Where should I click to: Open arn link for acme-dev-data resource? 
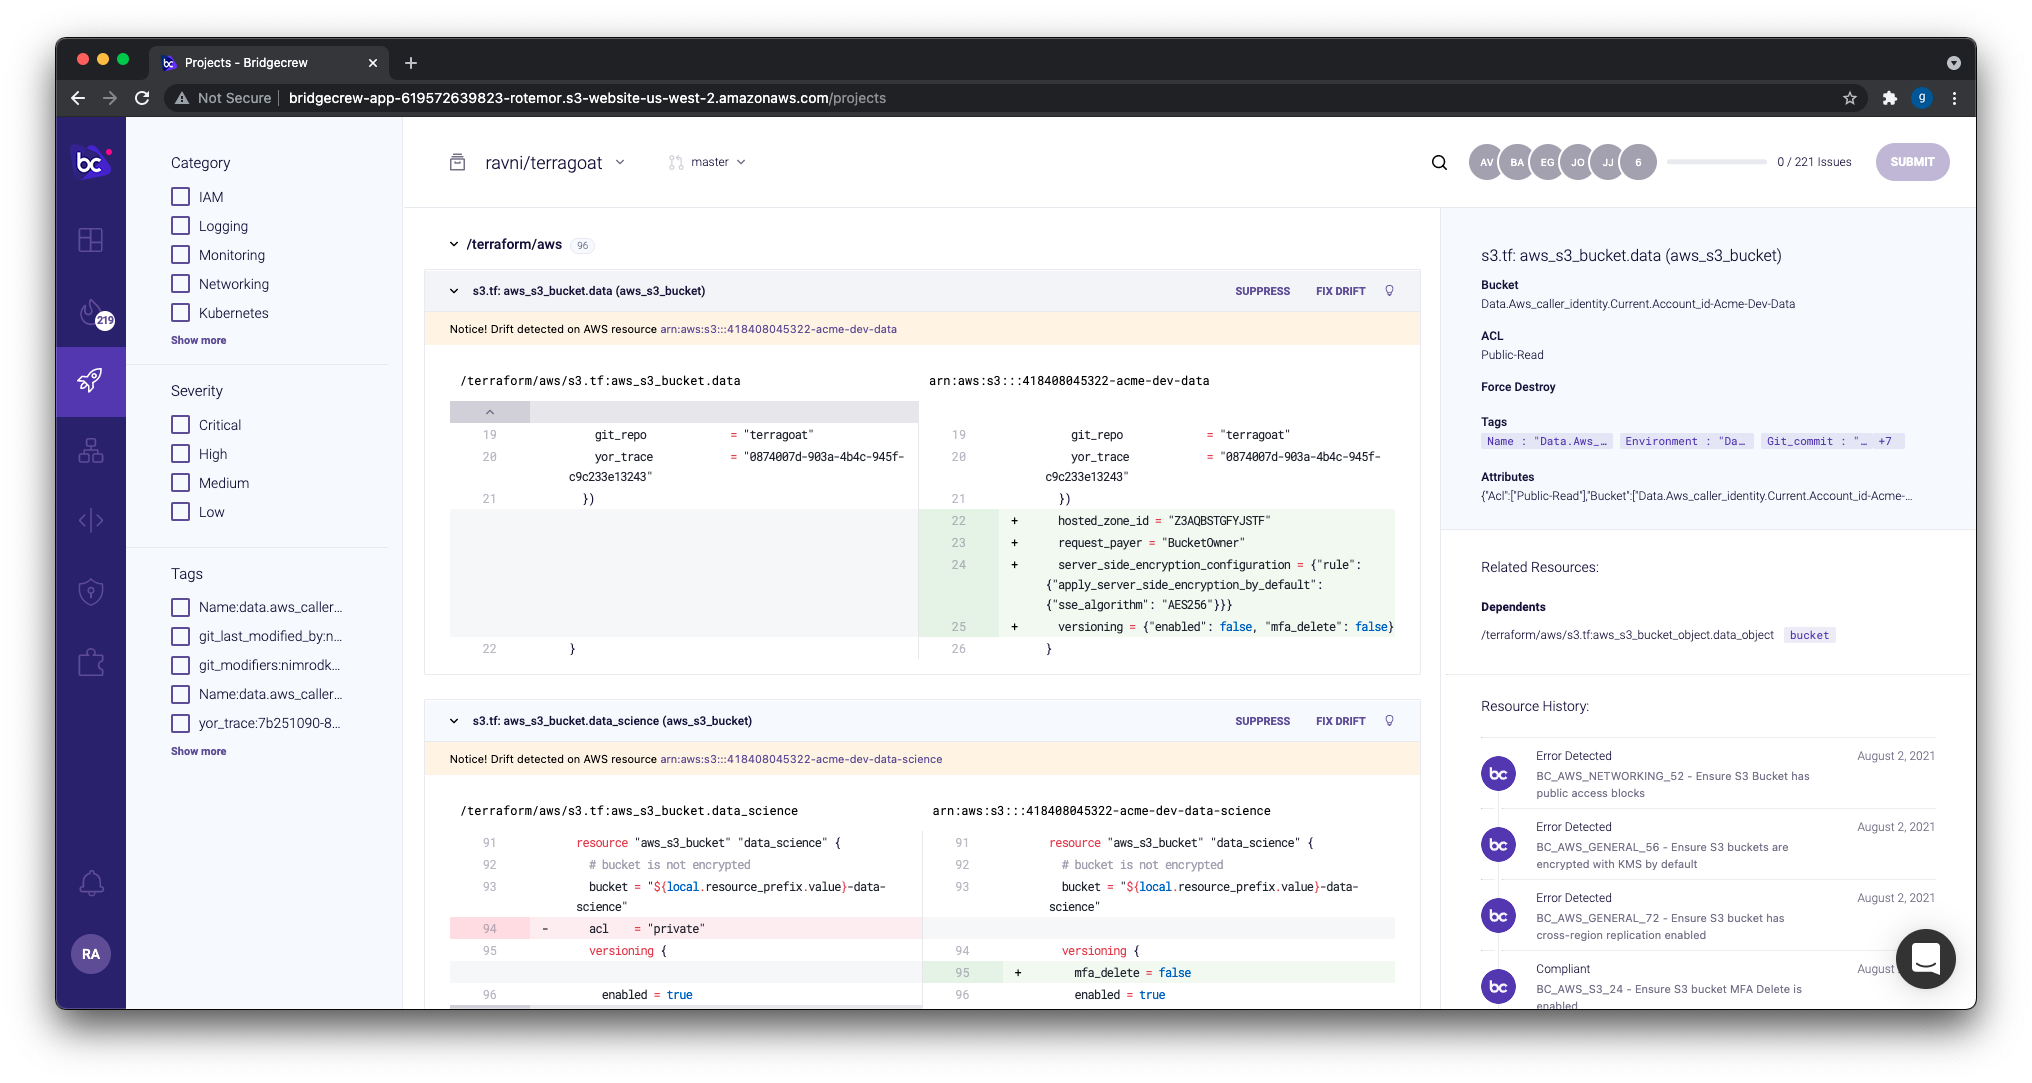click(778, 329)
